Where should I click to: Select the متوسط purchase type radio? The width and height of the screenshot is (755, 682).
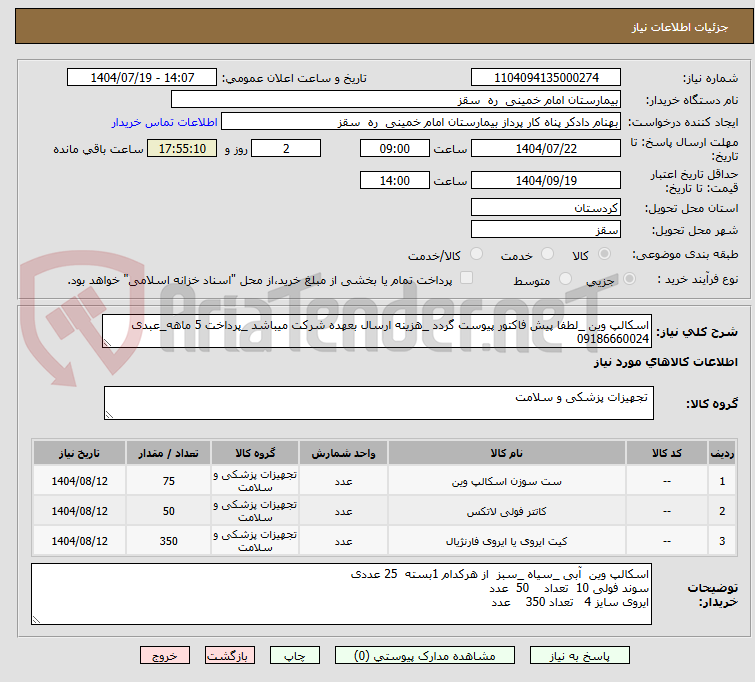565,279
